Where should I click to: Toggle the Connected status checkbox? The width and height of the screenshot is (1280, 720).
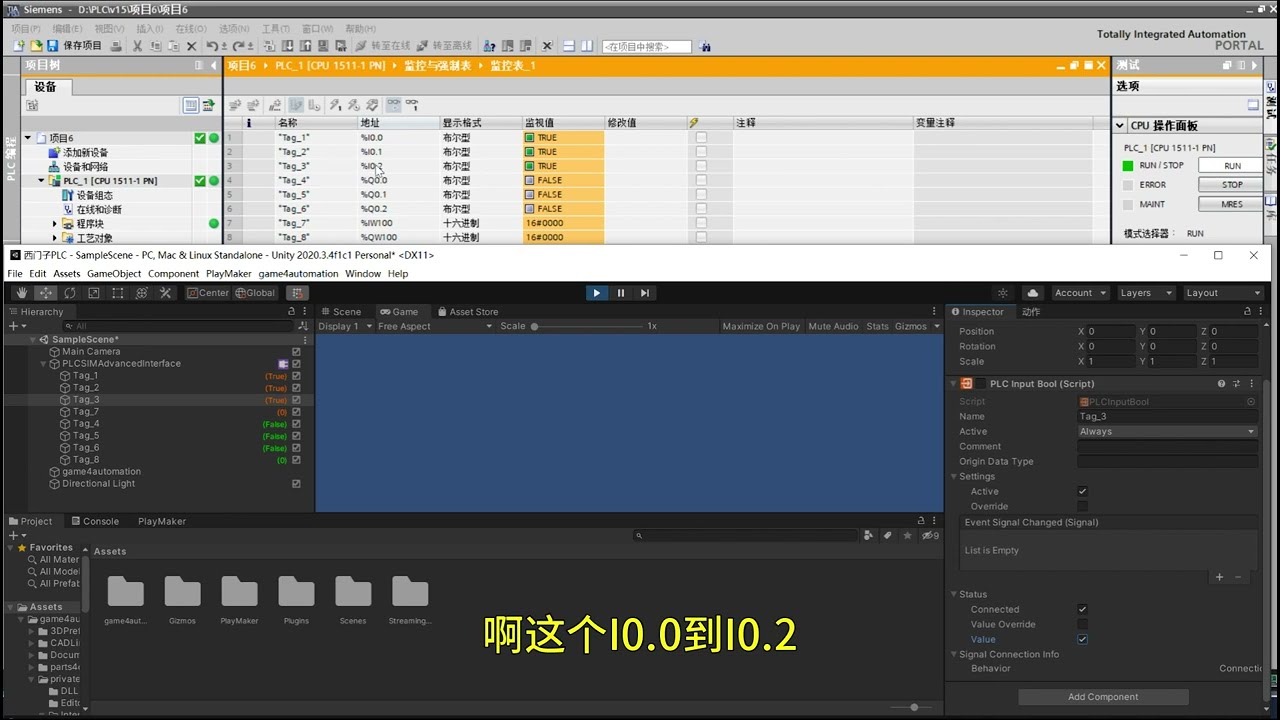click(x=1082, y=610)
